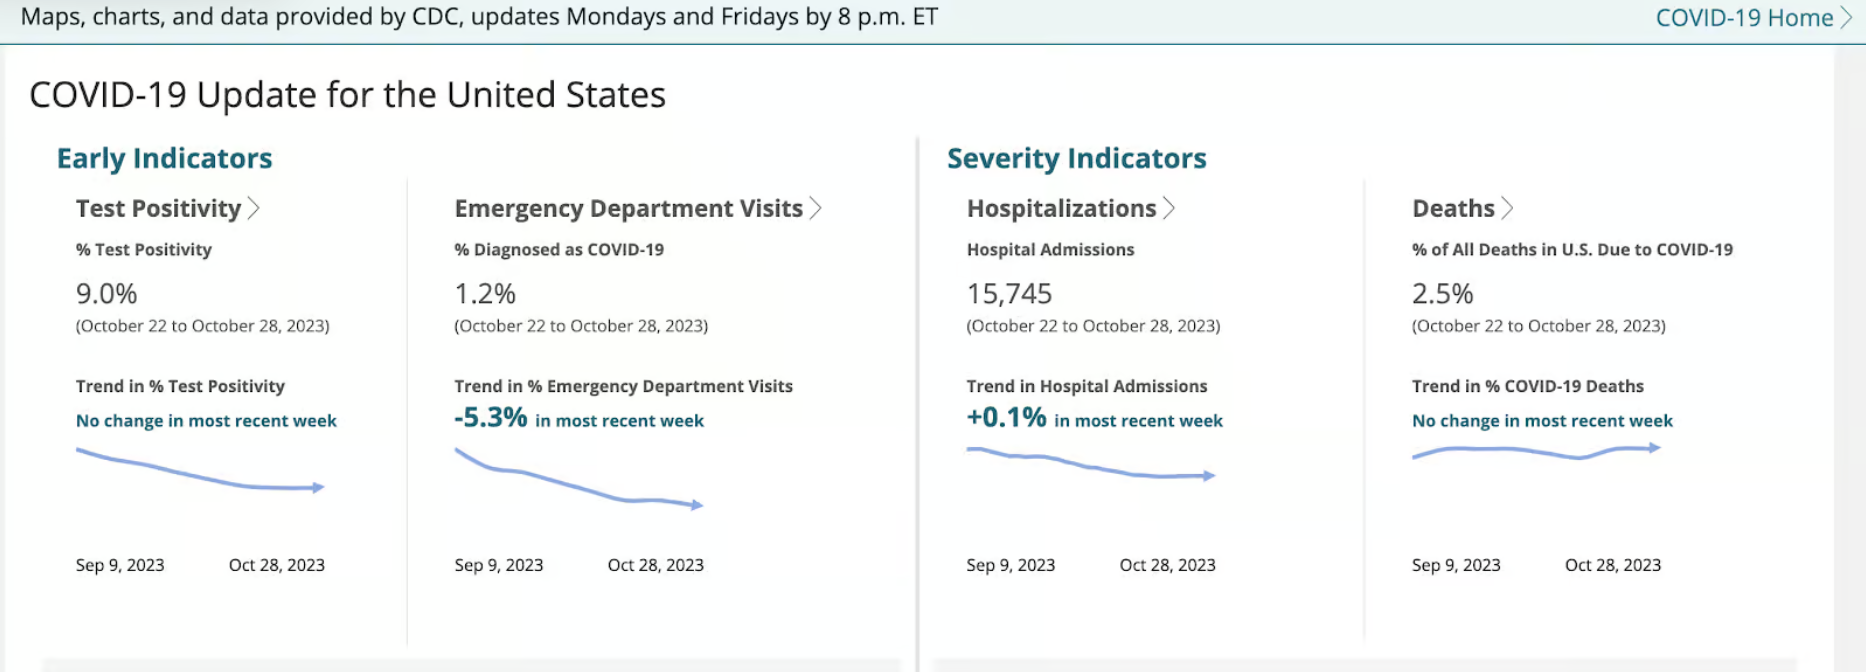Click the arrowhead ending the Hospital Admissions trendline
Image resolution: width=1866 pixels, height=672 pixels.
tap(1209, 476)
